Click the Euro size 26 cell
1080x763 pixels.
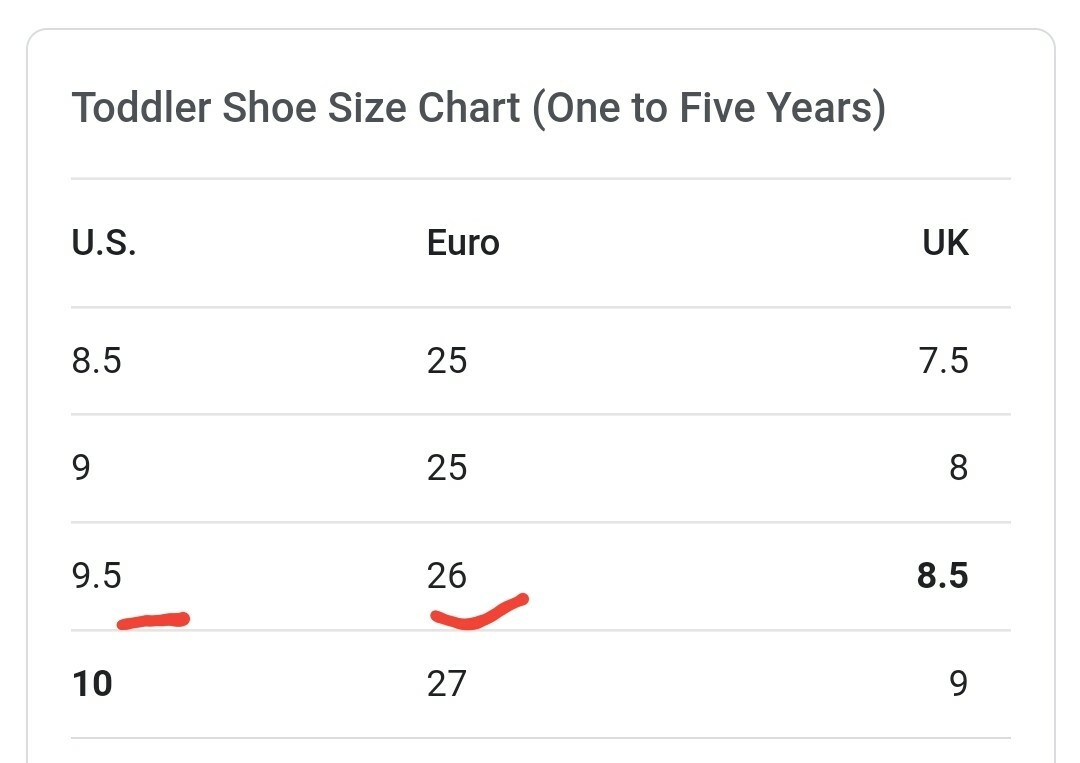click(x=447, y=576)
